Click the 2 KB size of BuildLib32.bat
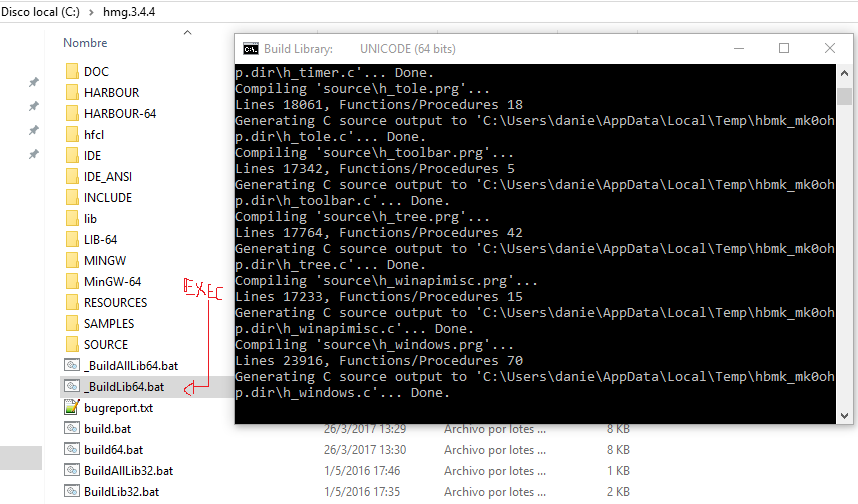This screenshot has height=504, width=858. click(x=618, y=491)
